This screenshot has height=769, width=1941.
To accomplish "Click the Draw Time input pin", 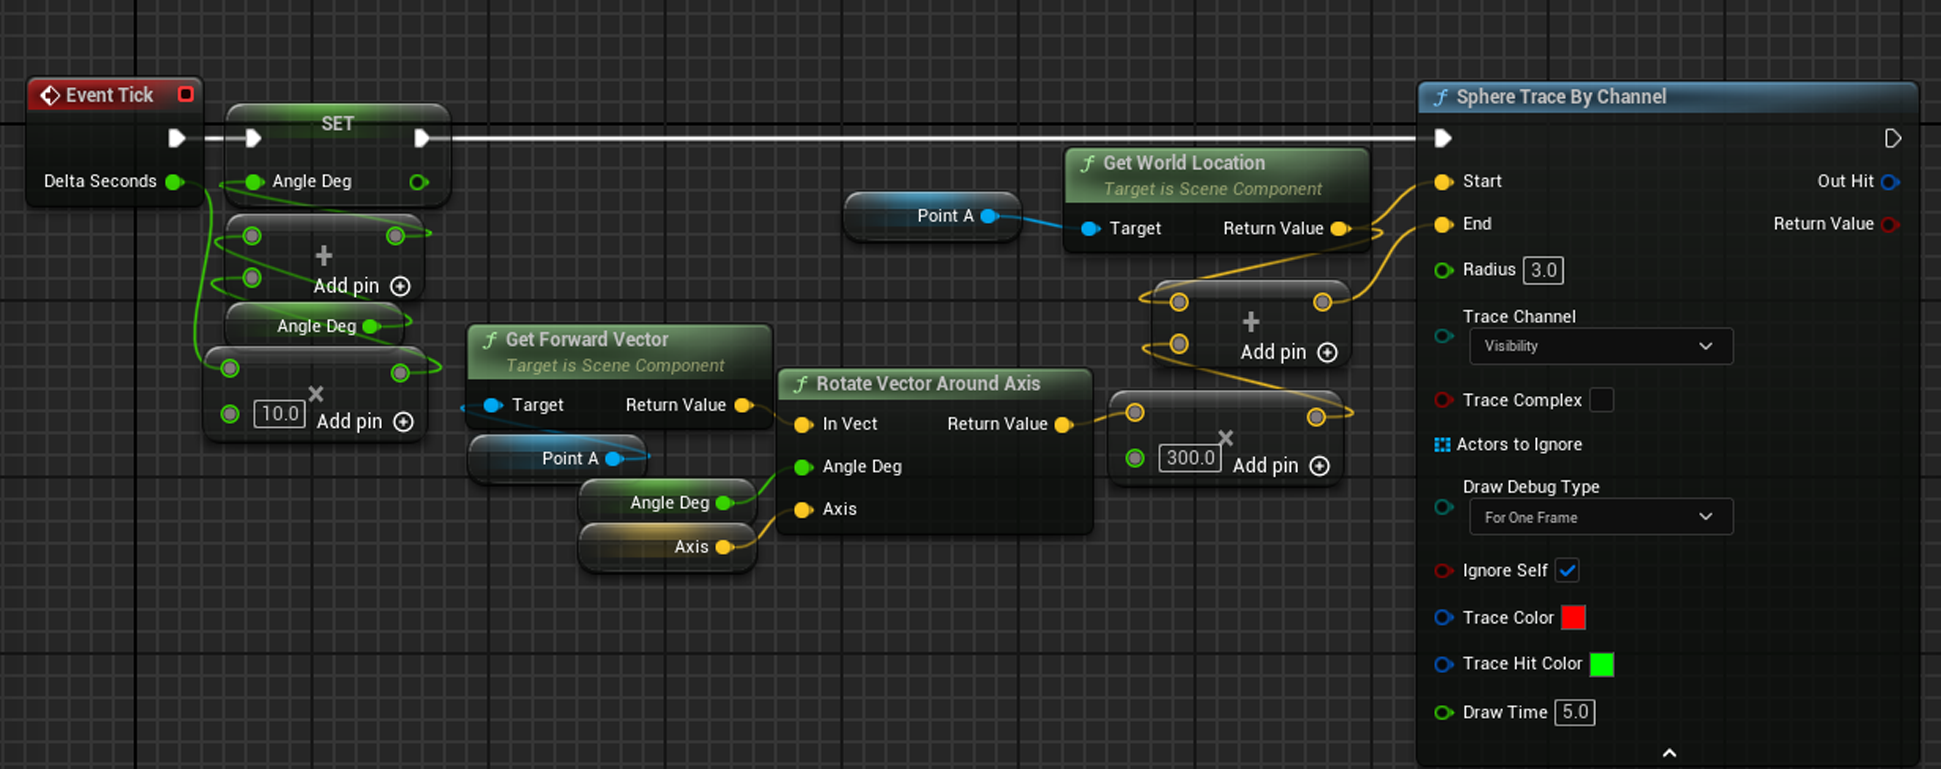I will 1442,713.
